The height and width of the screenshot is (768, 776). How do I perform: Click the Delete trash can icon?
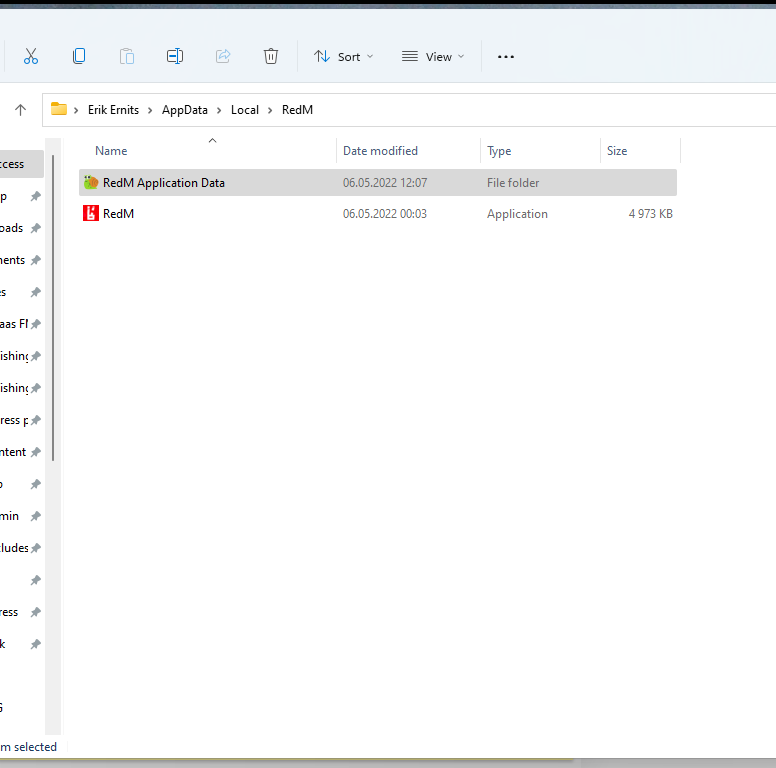(271, 56)
